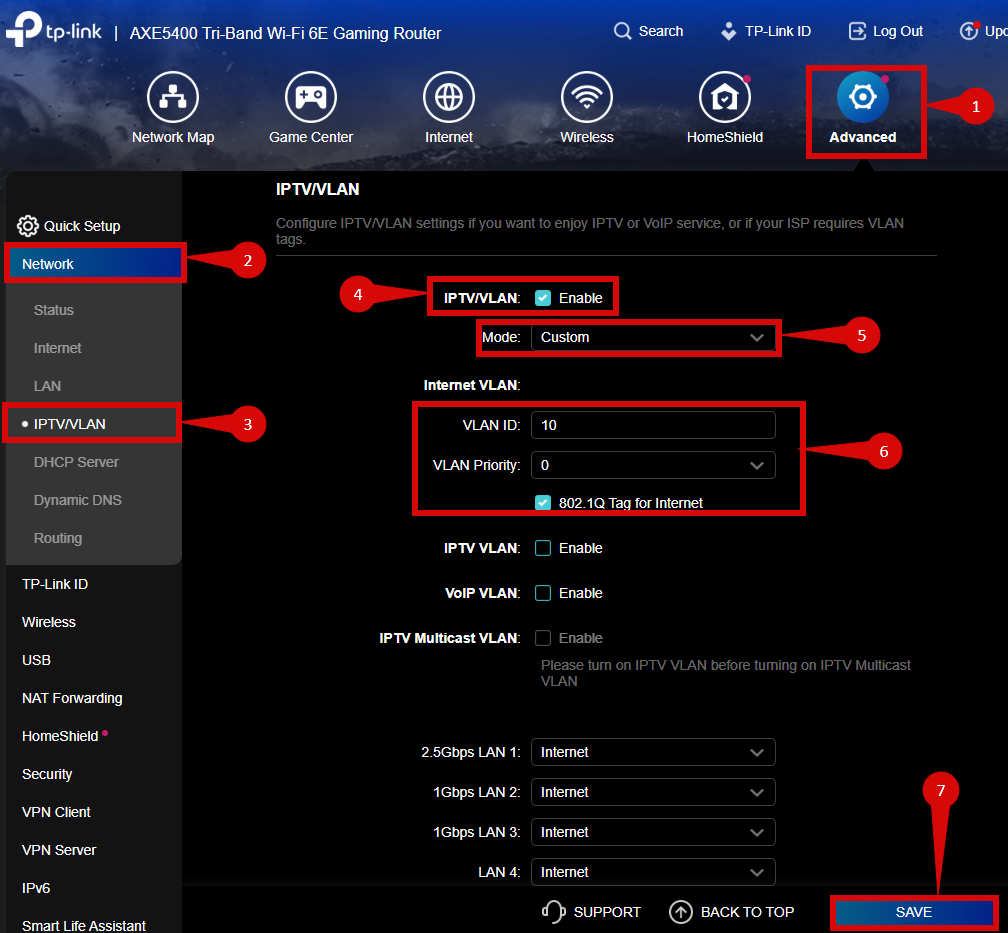Open DHCP Server sidebar item

(x=76, y=462)
